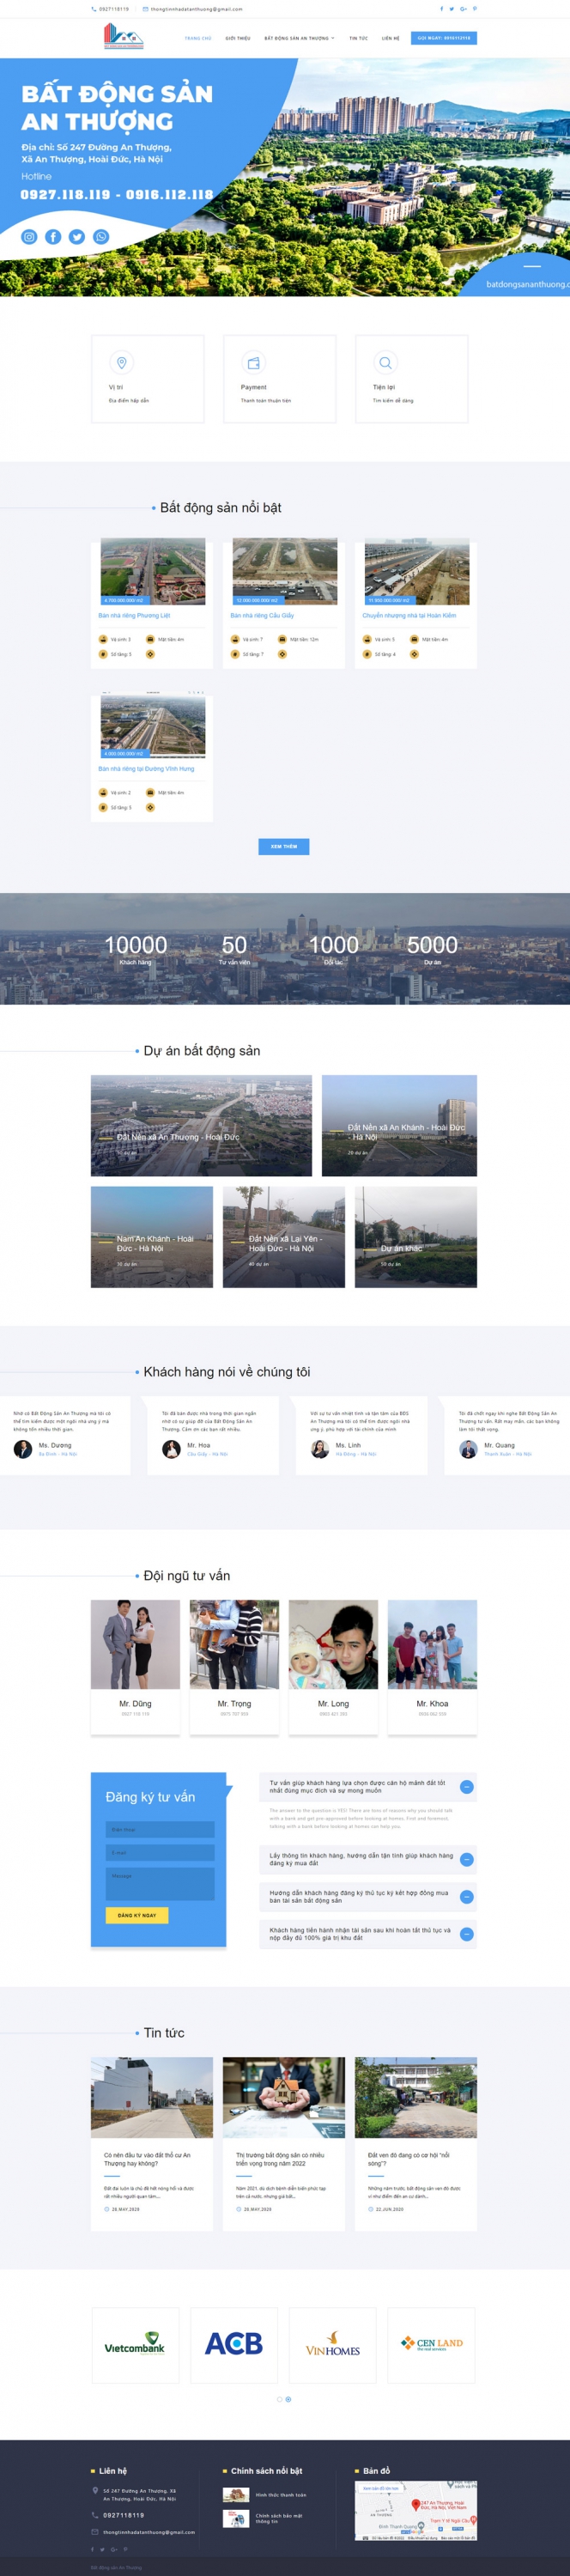Click the E-mail field in registration form
The height and width of the screenshot is (2576, 570).
point(160,1852)
